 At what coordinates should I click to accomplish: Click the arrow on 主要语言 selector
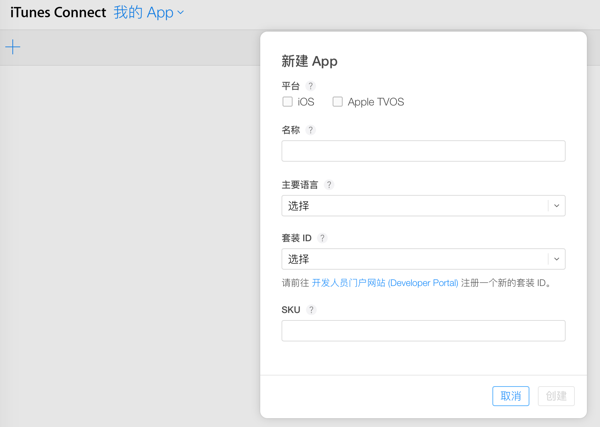[x=556, y=206]
